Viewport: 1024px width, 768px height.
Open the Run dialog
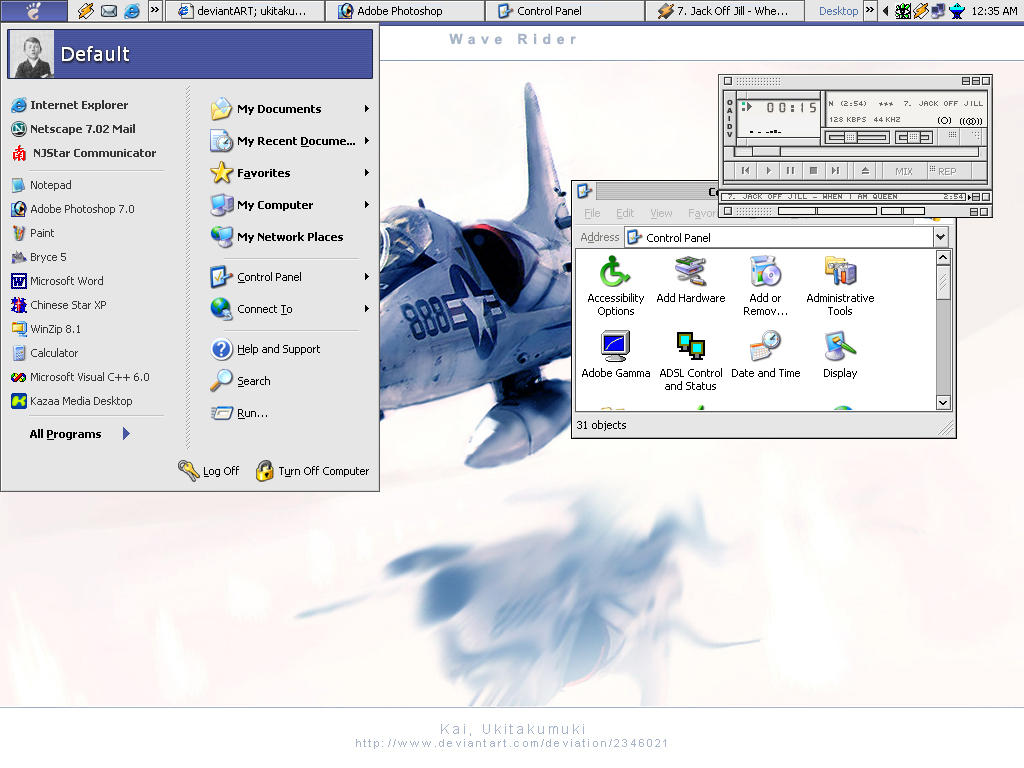240,413
